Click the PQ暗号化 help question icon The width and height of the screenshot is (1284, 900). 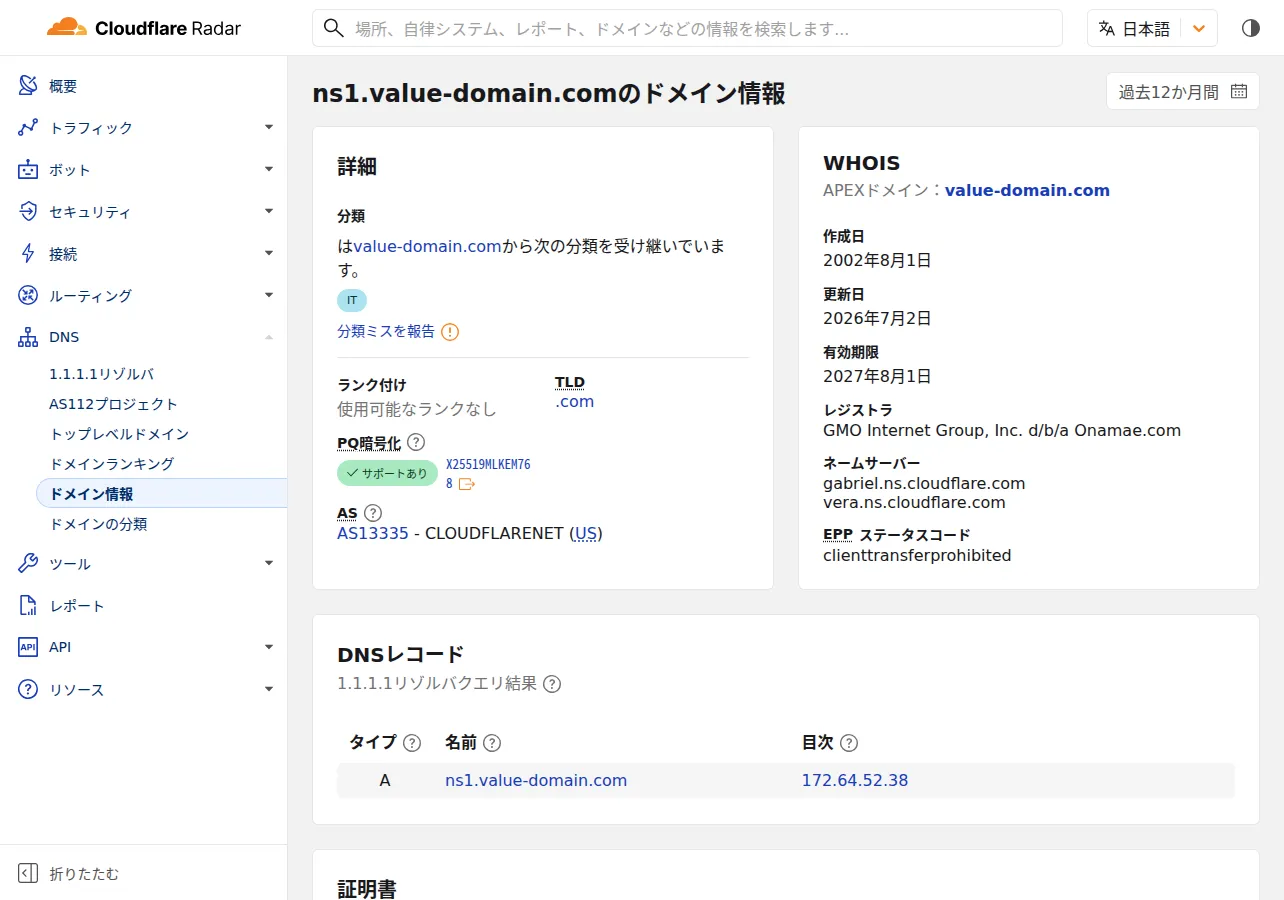[x=416, y=442]
